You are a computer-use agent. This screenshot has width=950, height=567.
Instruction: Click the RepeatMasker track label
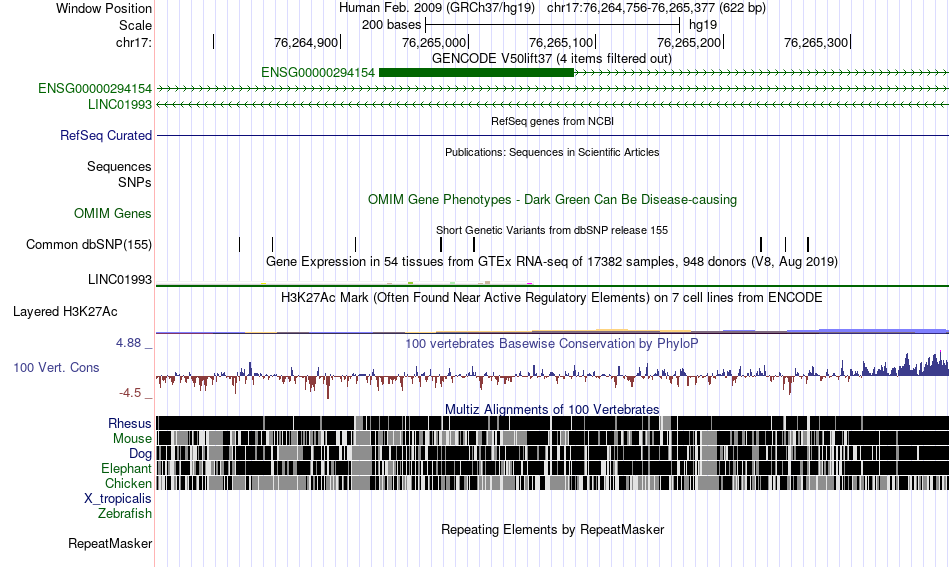(110, 543)
